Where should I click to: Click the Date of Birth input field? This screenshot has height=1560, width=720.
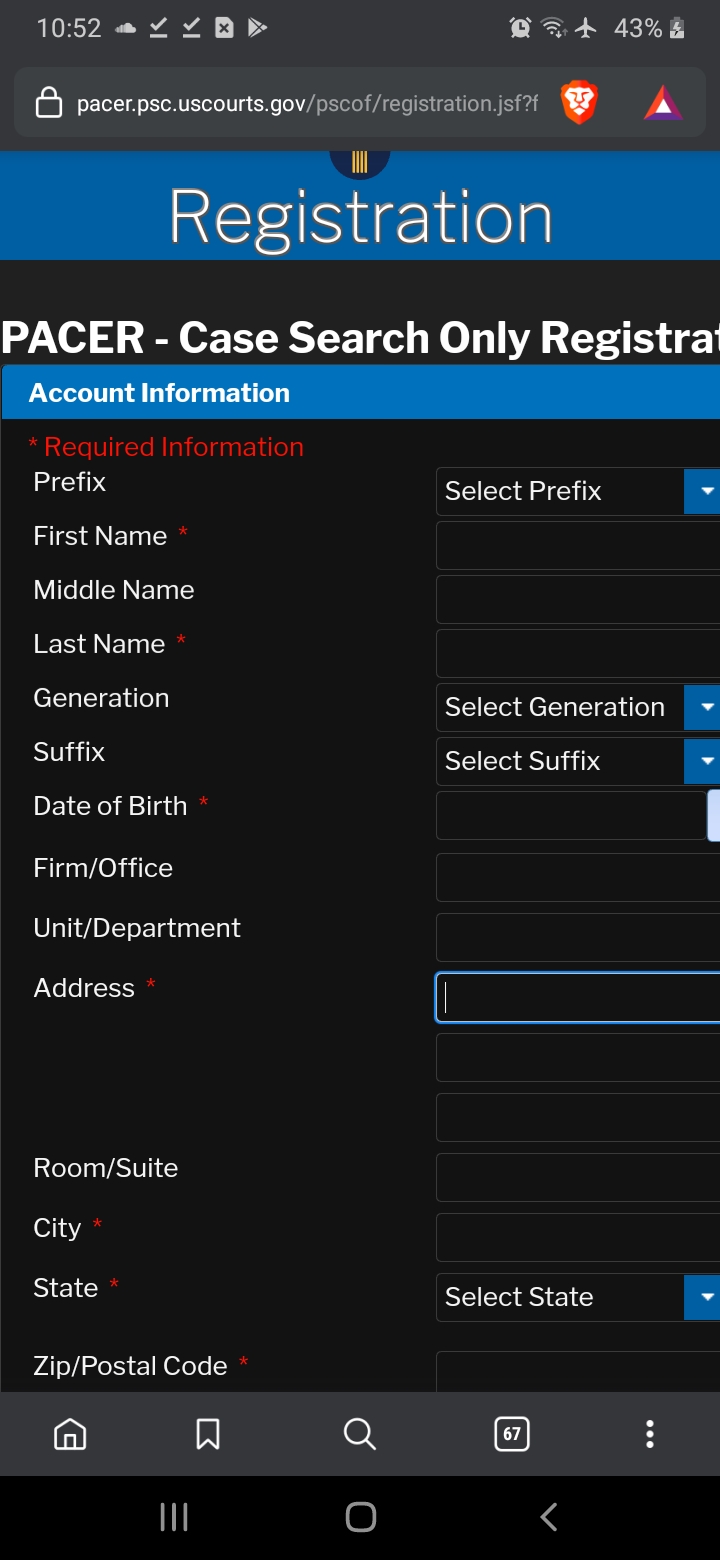click(571, 815)
